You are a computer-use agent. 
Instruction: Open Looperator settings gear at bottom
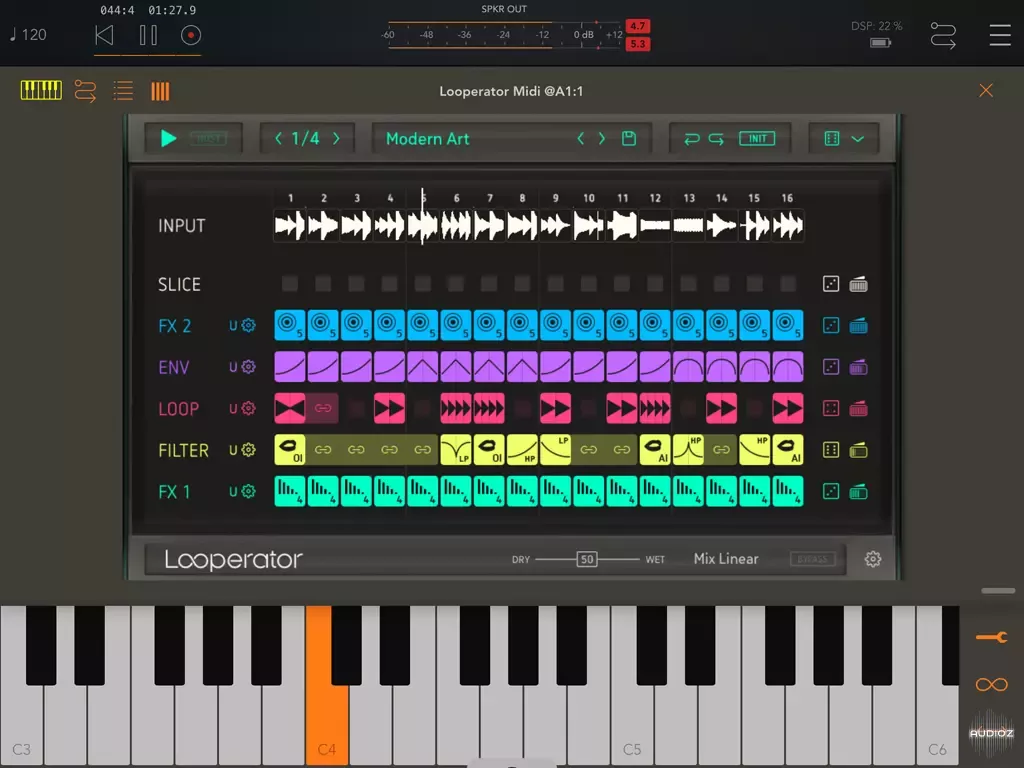pos(872,559)
